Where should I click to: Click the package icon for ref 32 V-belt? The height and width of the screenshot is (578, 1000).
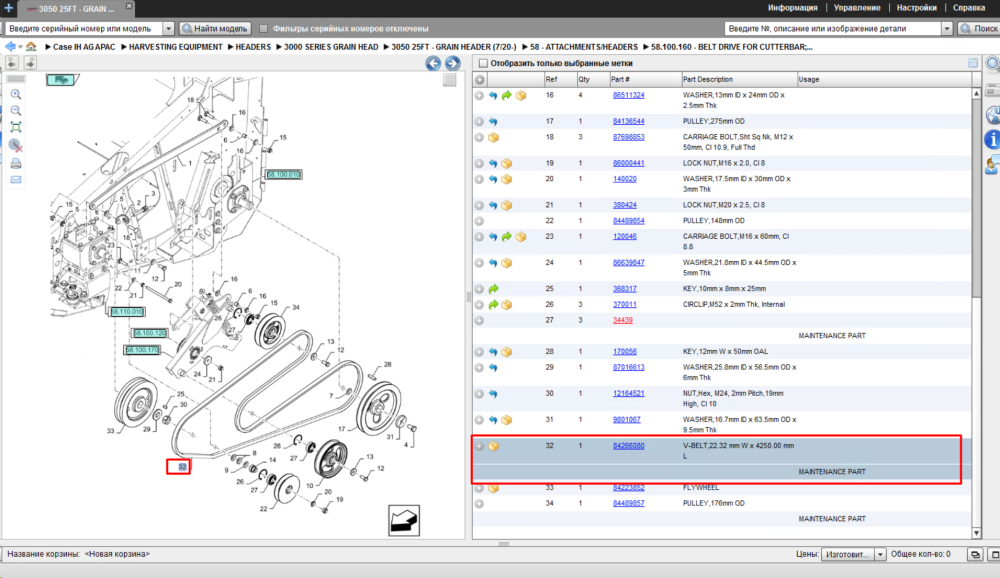[x=493, y=446]
